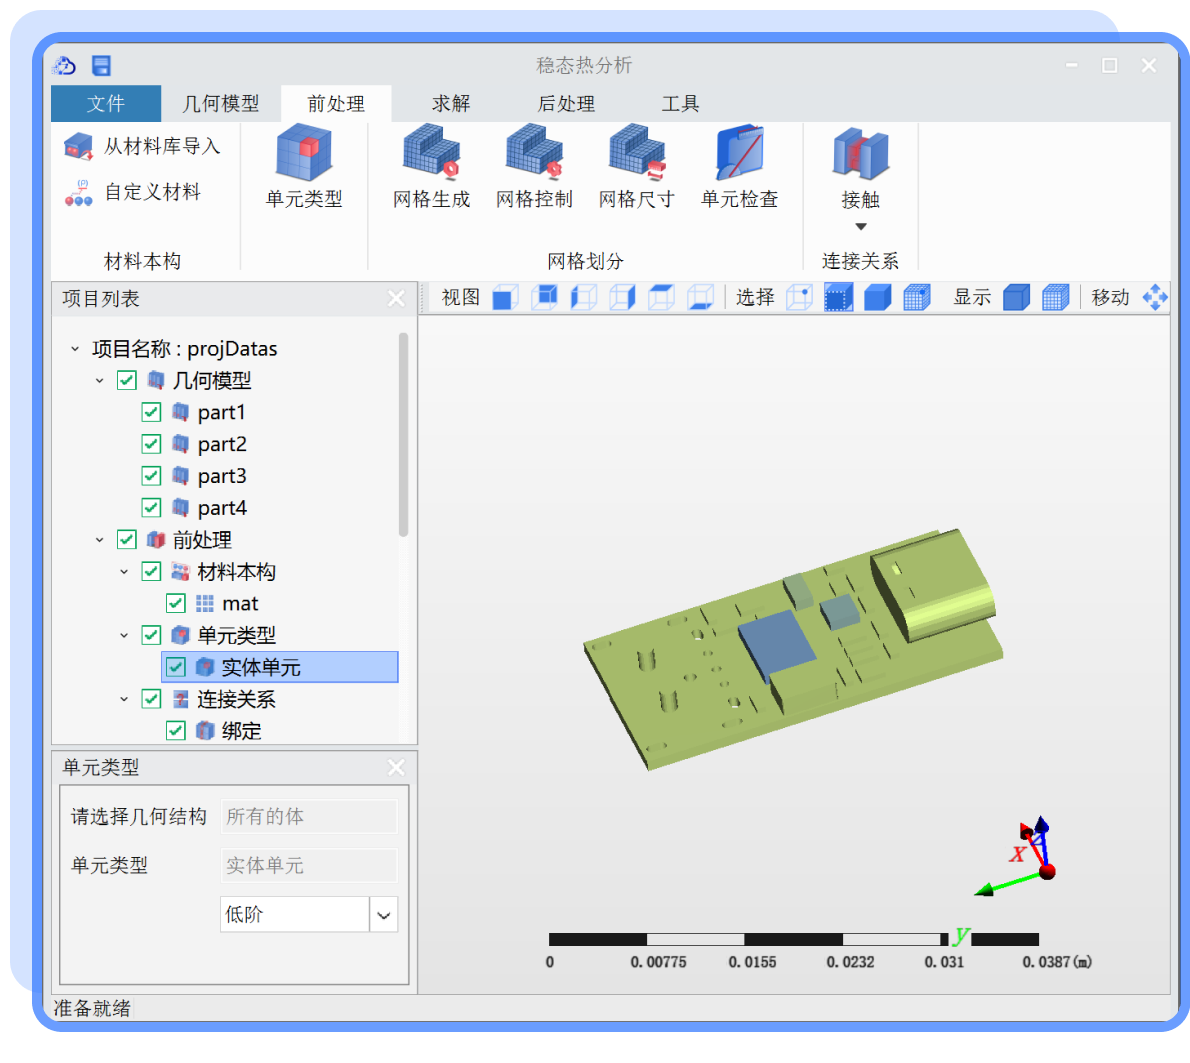This screenshot has height=1063, width=1190.
Task: Switch to bottom view cube icon
Action: (x=700, y=297)
